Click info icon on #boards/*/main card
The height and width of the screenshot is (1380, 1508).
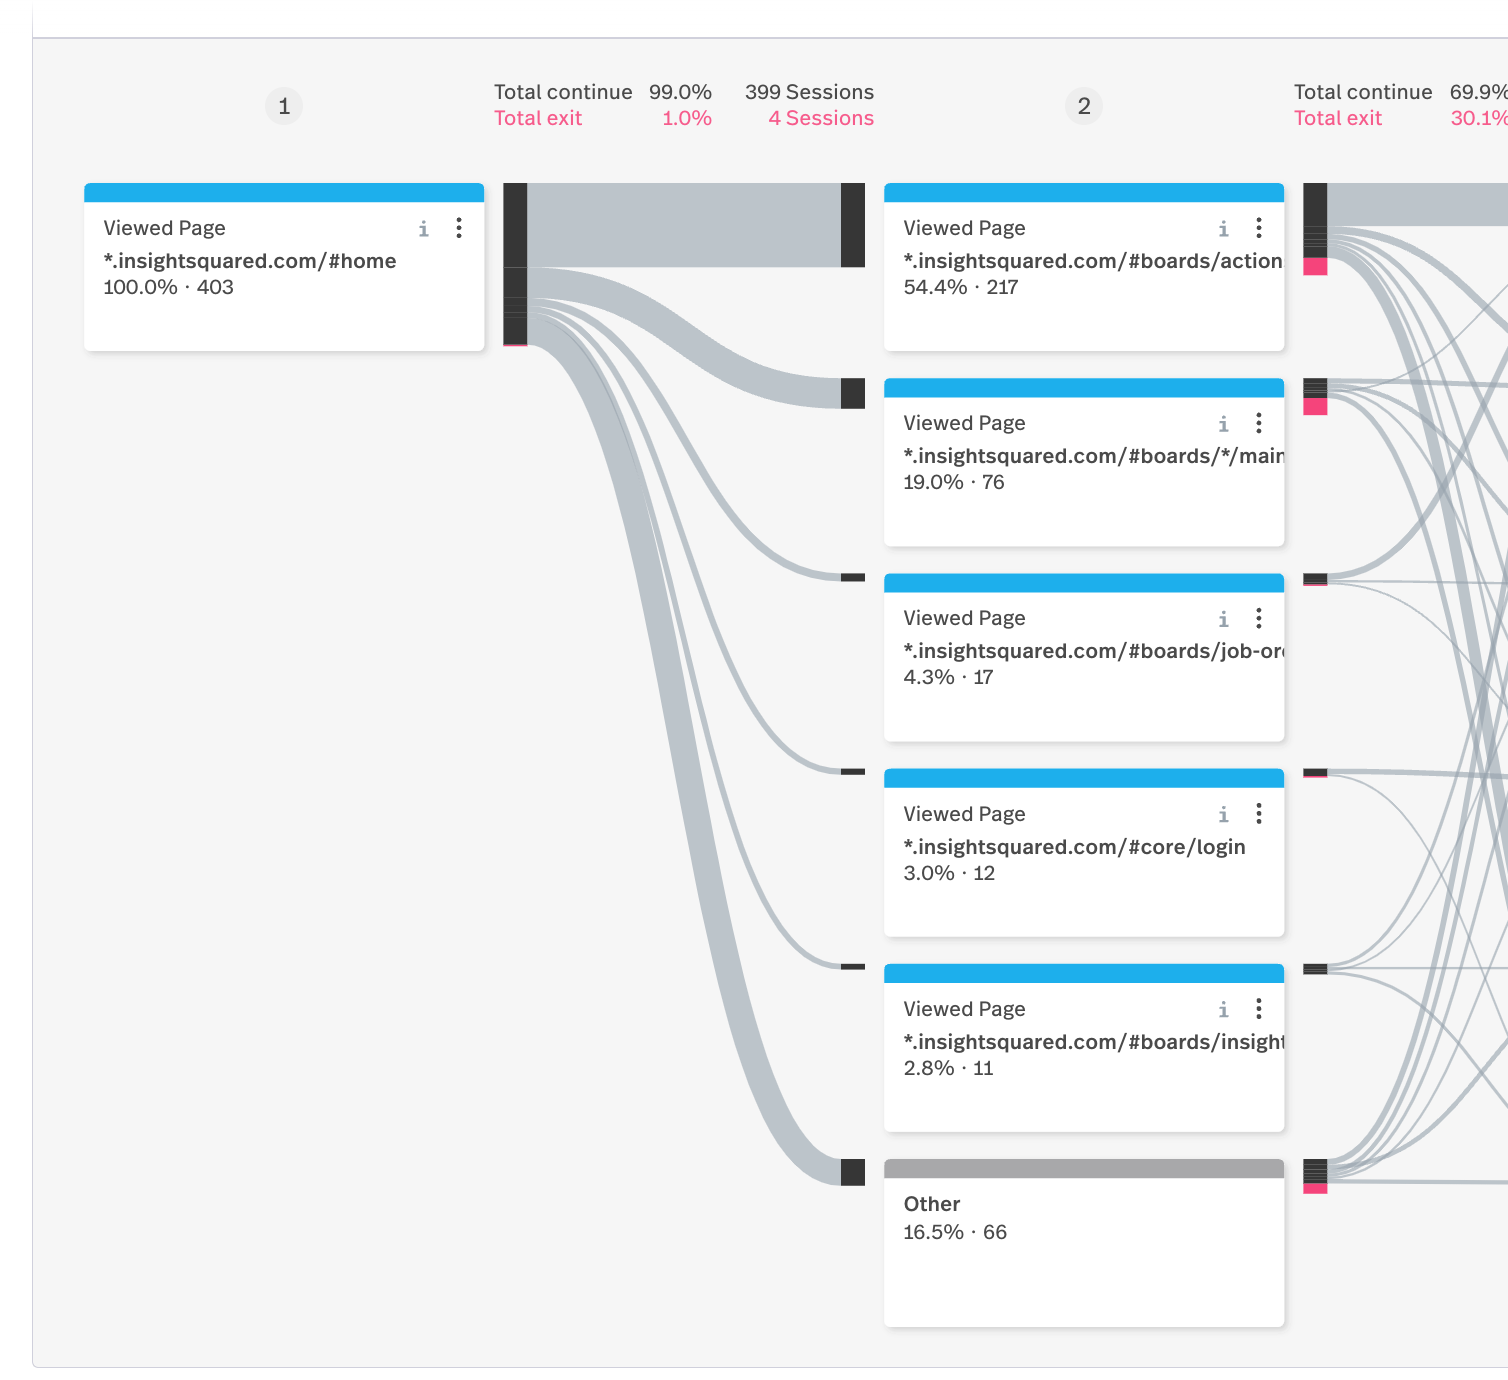point(1224,424)
